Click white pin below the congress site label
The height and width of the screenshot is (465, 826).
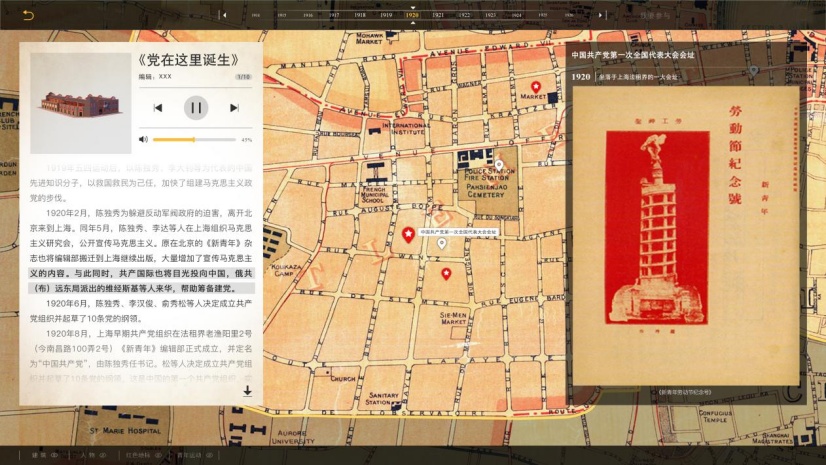click(x=441, y=243)
